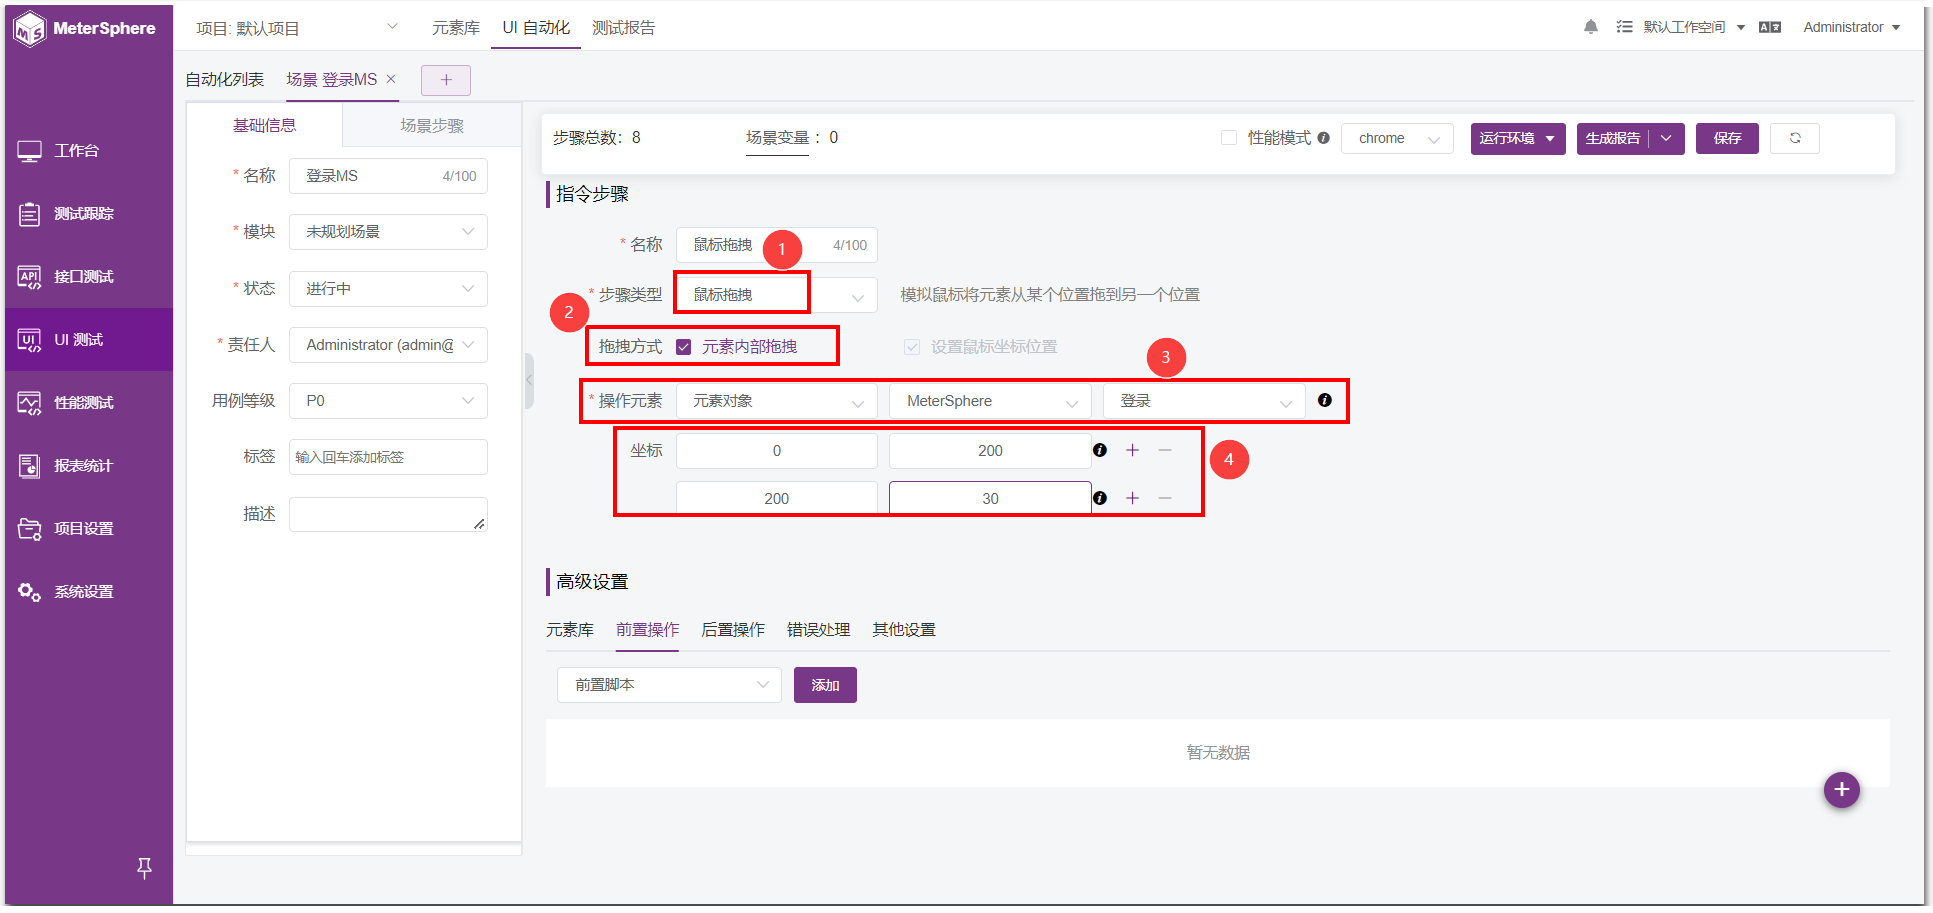
Task: Add a coordinate row after 0, 200
Action: (1132, 450)
